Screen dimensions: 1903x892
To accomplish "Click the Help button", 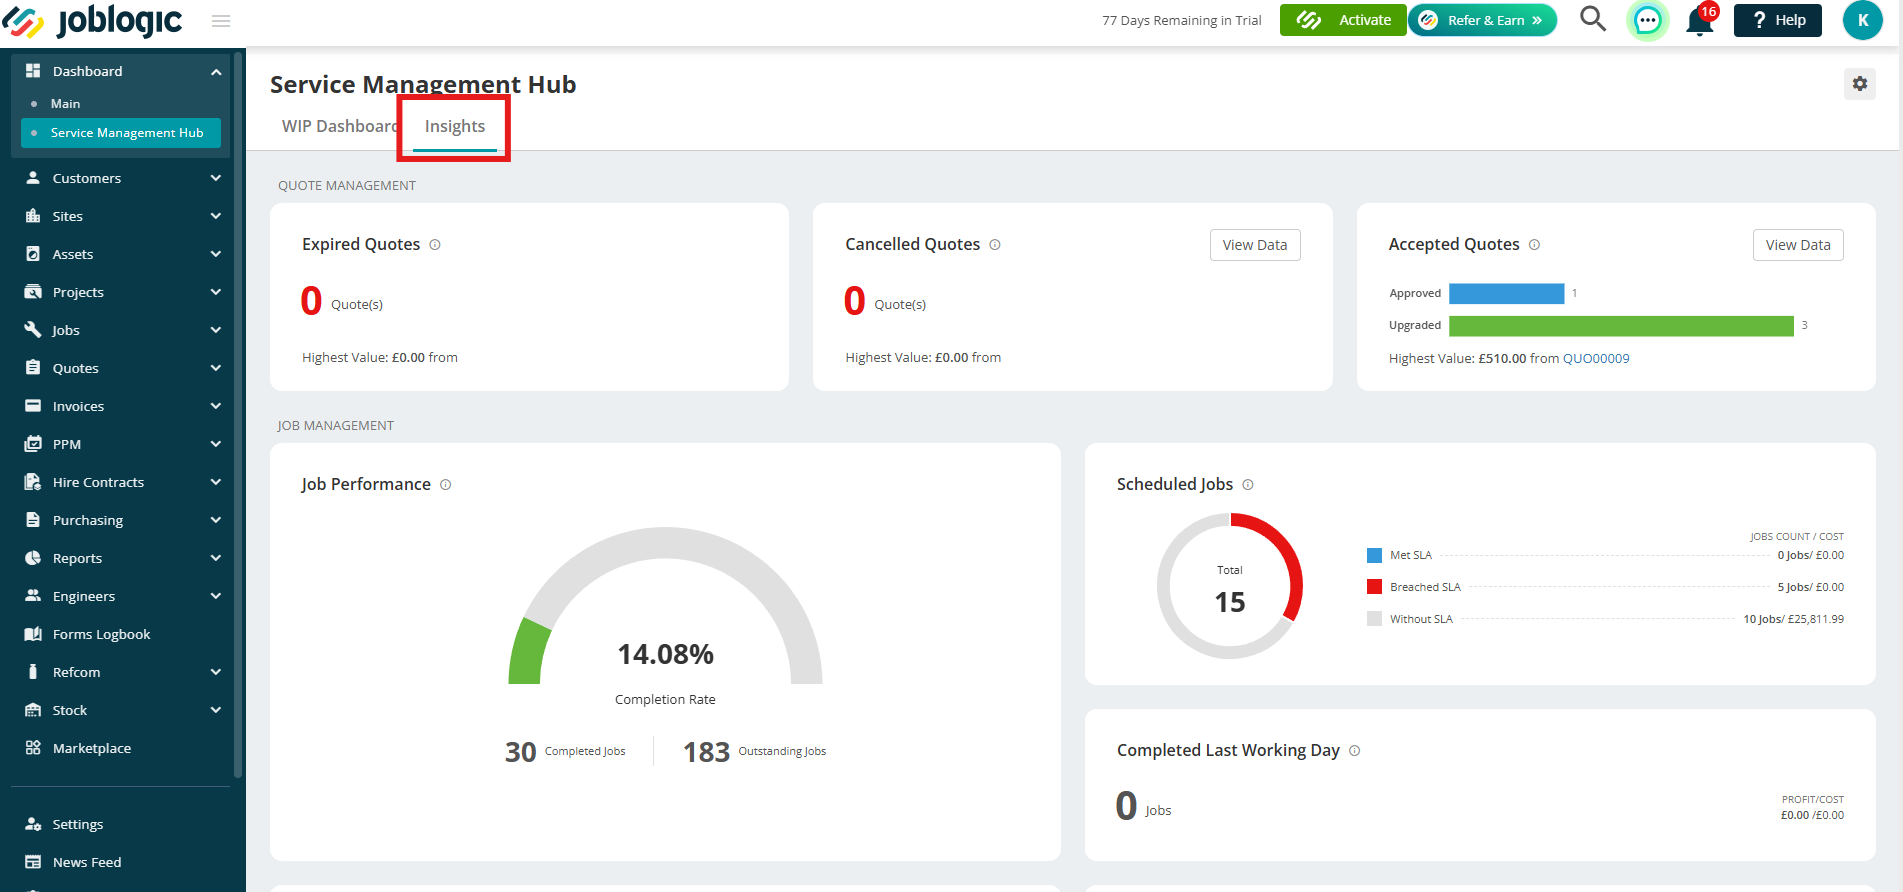I will (1778, 20).
